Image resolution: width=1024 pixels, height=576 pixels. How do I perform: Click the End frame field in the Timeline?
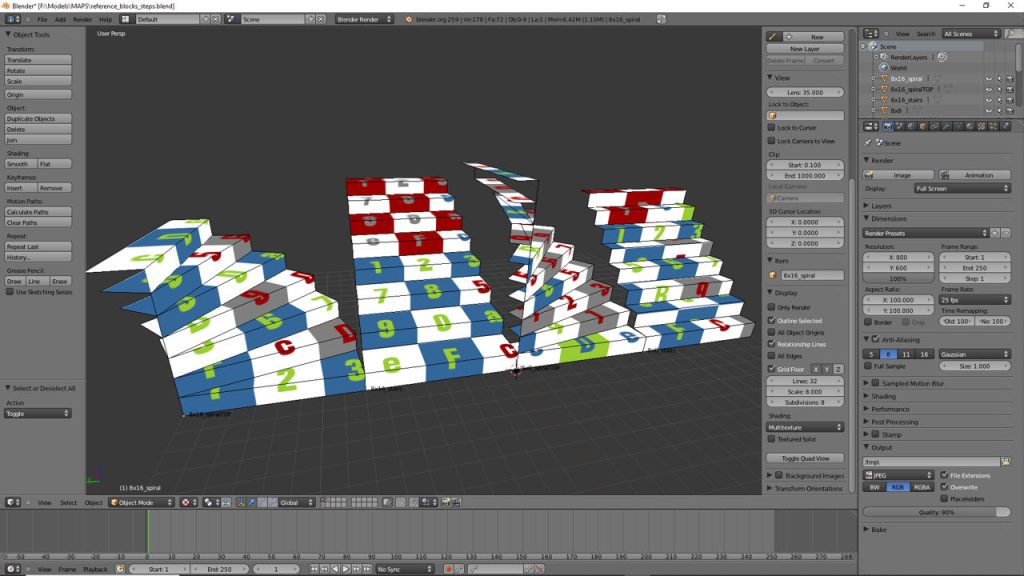click(x=222, y=568)
